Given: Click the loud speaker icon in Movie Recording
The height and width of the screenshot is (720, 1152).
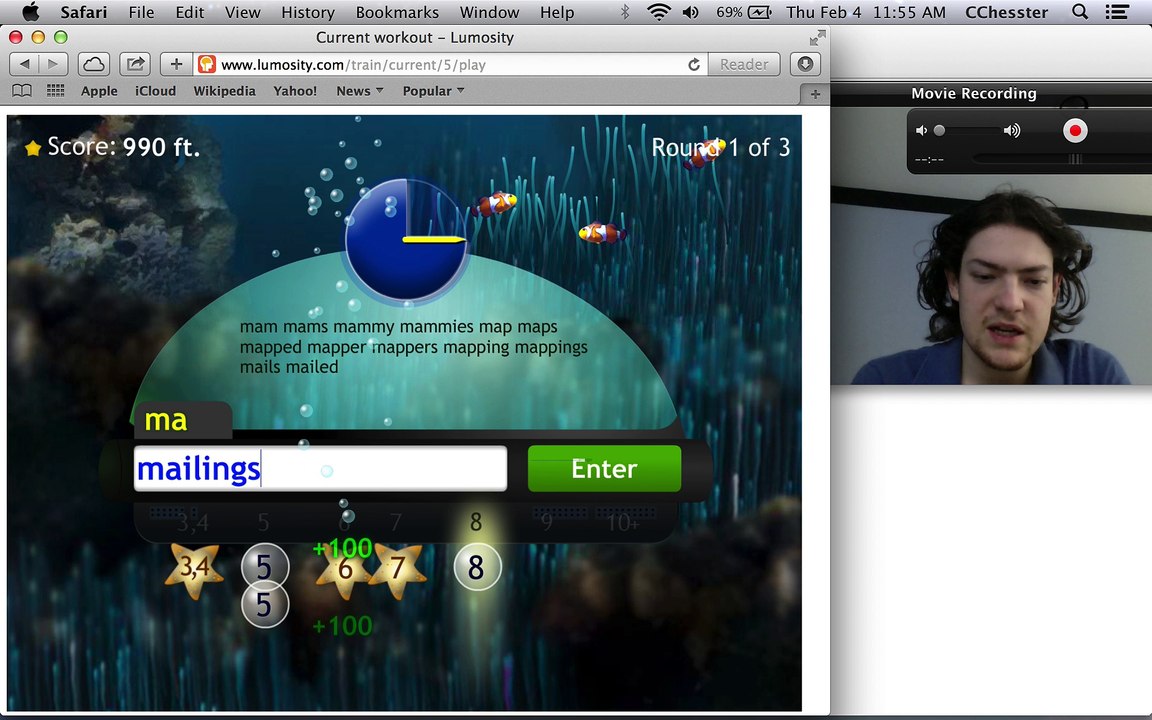Looking at the screenshot, I should tap(1012, 131).
